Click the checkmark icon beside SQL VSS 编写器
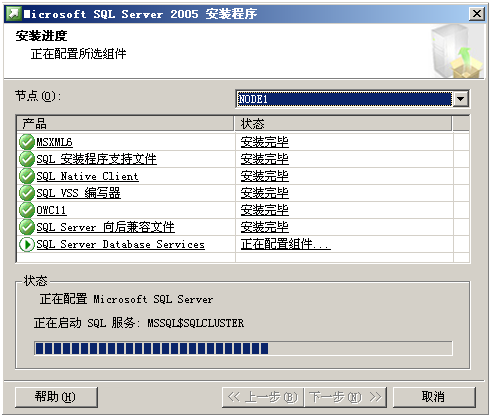This screenshot has width=491, height=417. (27, 193)
